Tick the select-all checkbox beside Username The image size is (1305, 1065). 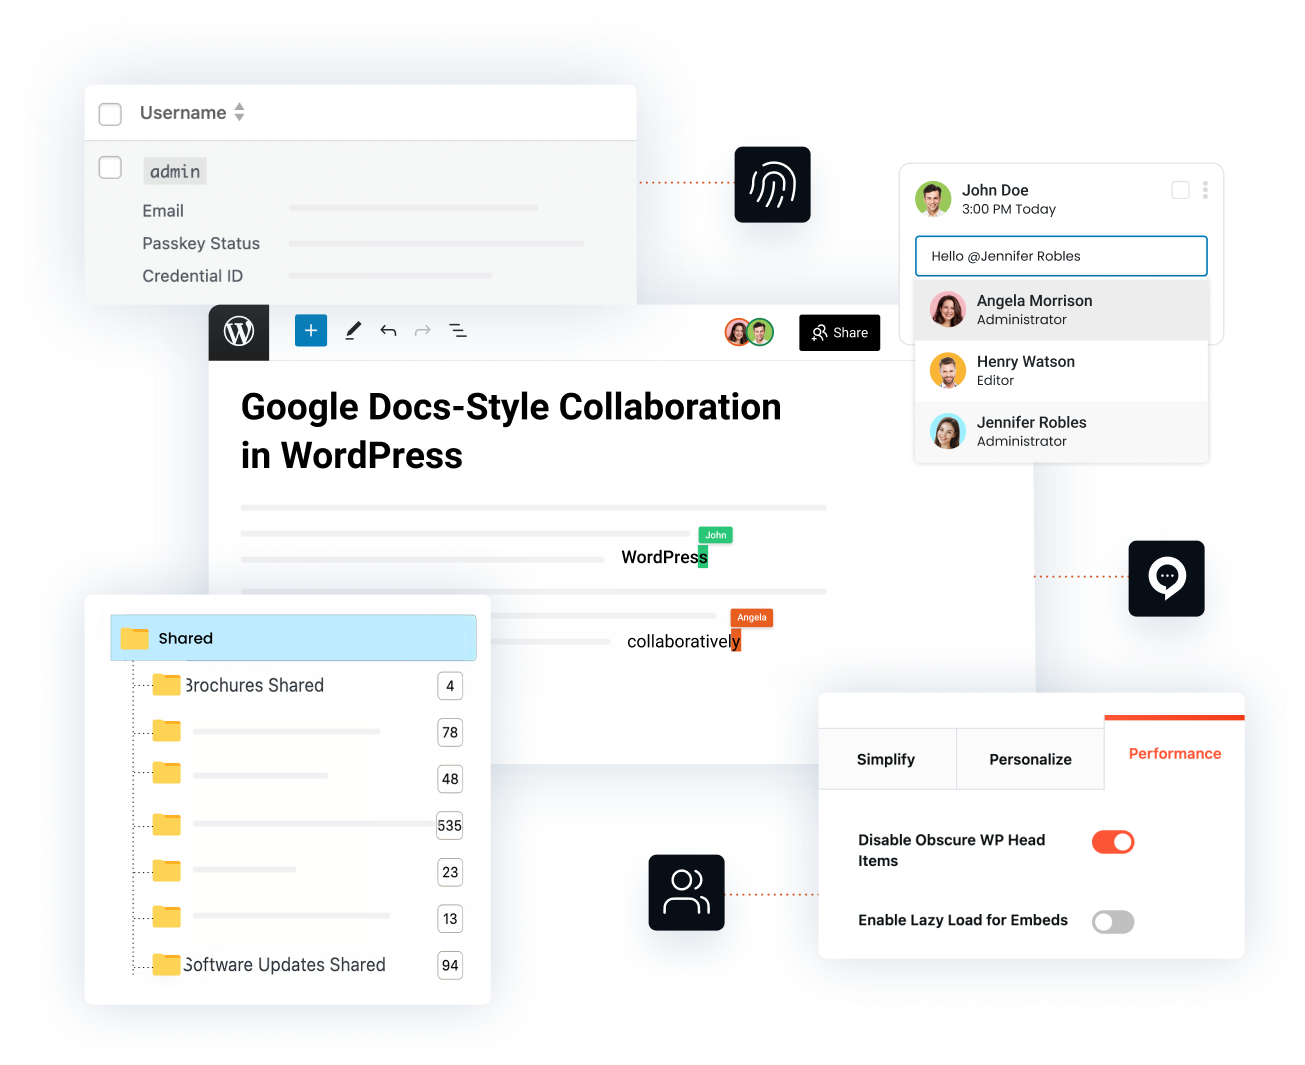click(110, 114)
